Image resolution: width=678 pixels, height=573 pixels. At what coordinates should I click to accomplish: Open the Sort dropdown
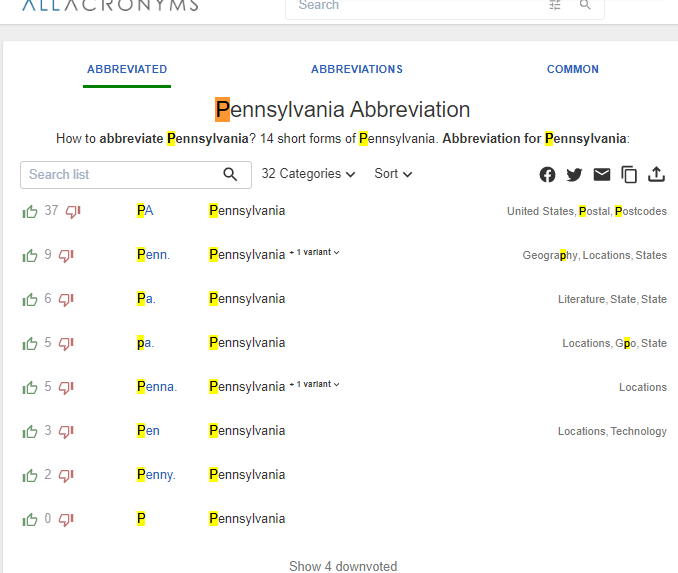coord(393,174)
